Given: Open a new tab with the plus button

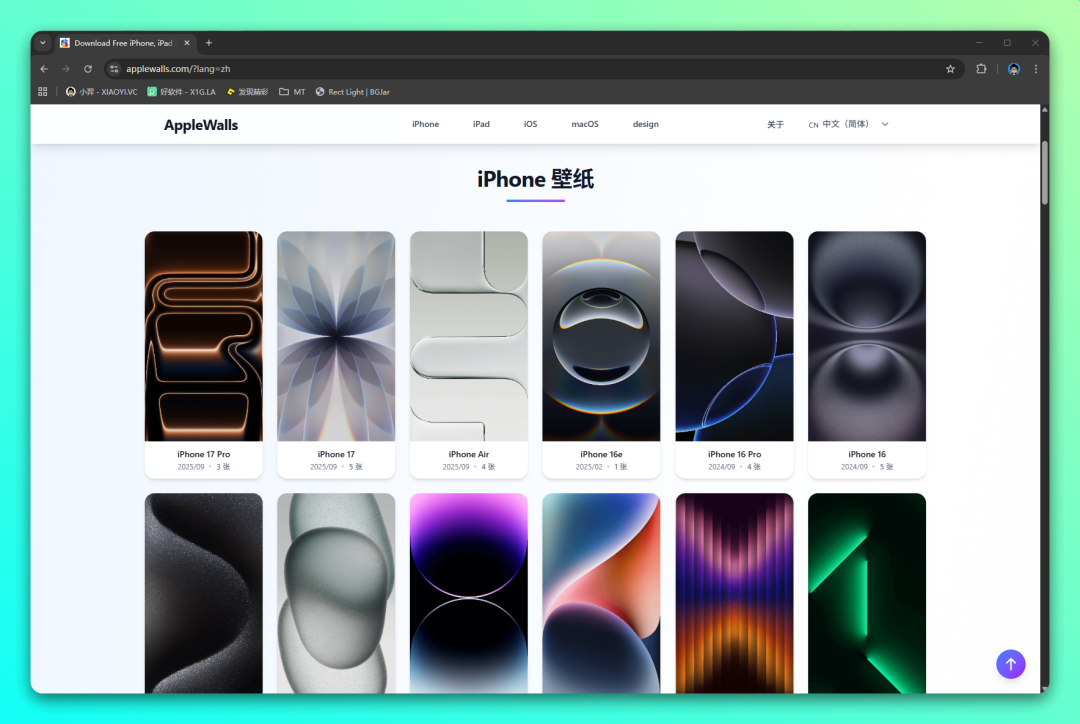Looking at the screenshot, I should click(209, 43).
